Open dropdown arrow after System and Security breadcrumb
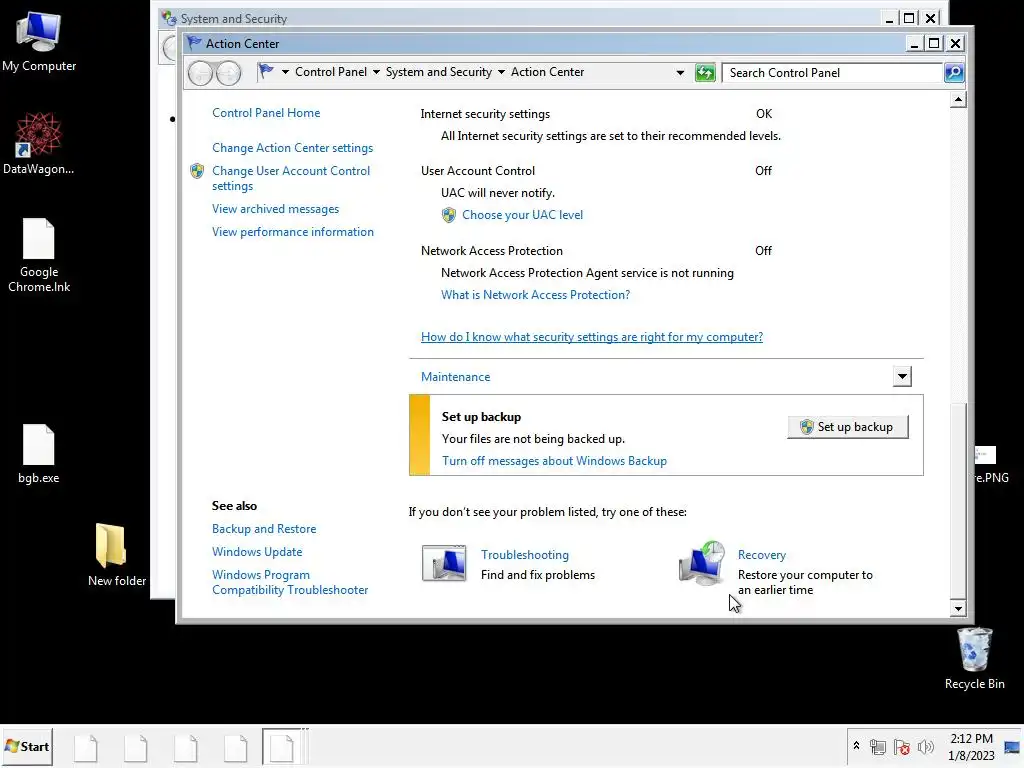 coord(502,72)
